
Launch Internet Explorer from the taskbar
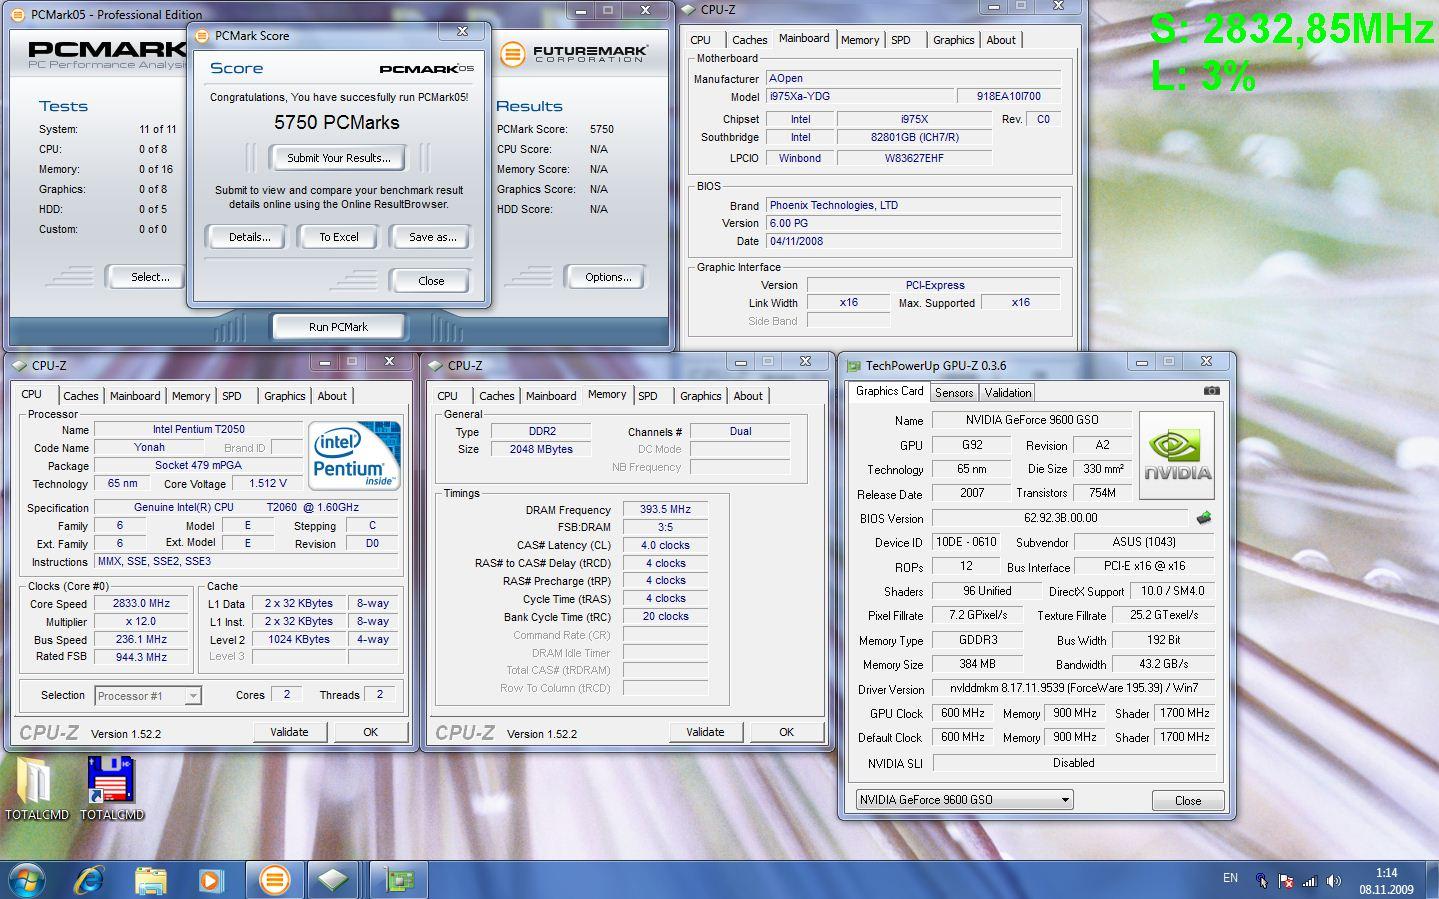point(90,880)
